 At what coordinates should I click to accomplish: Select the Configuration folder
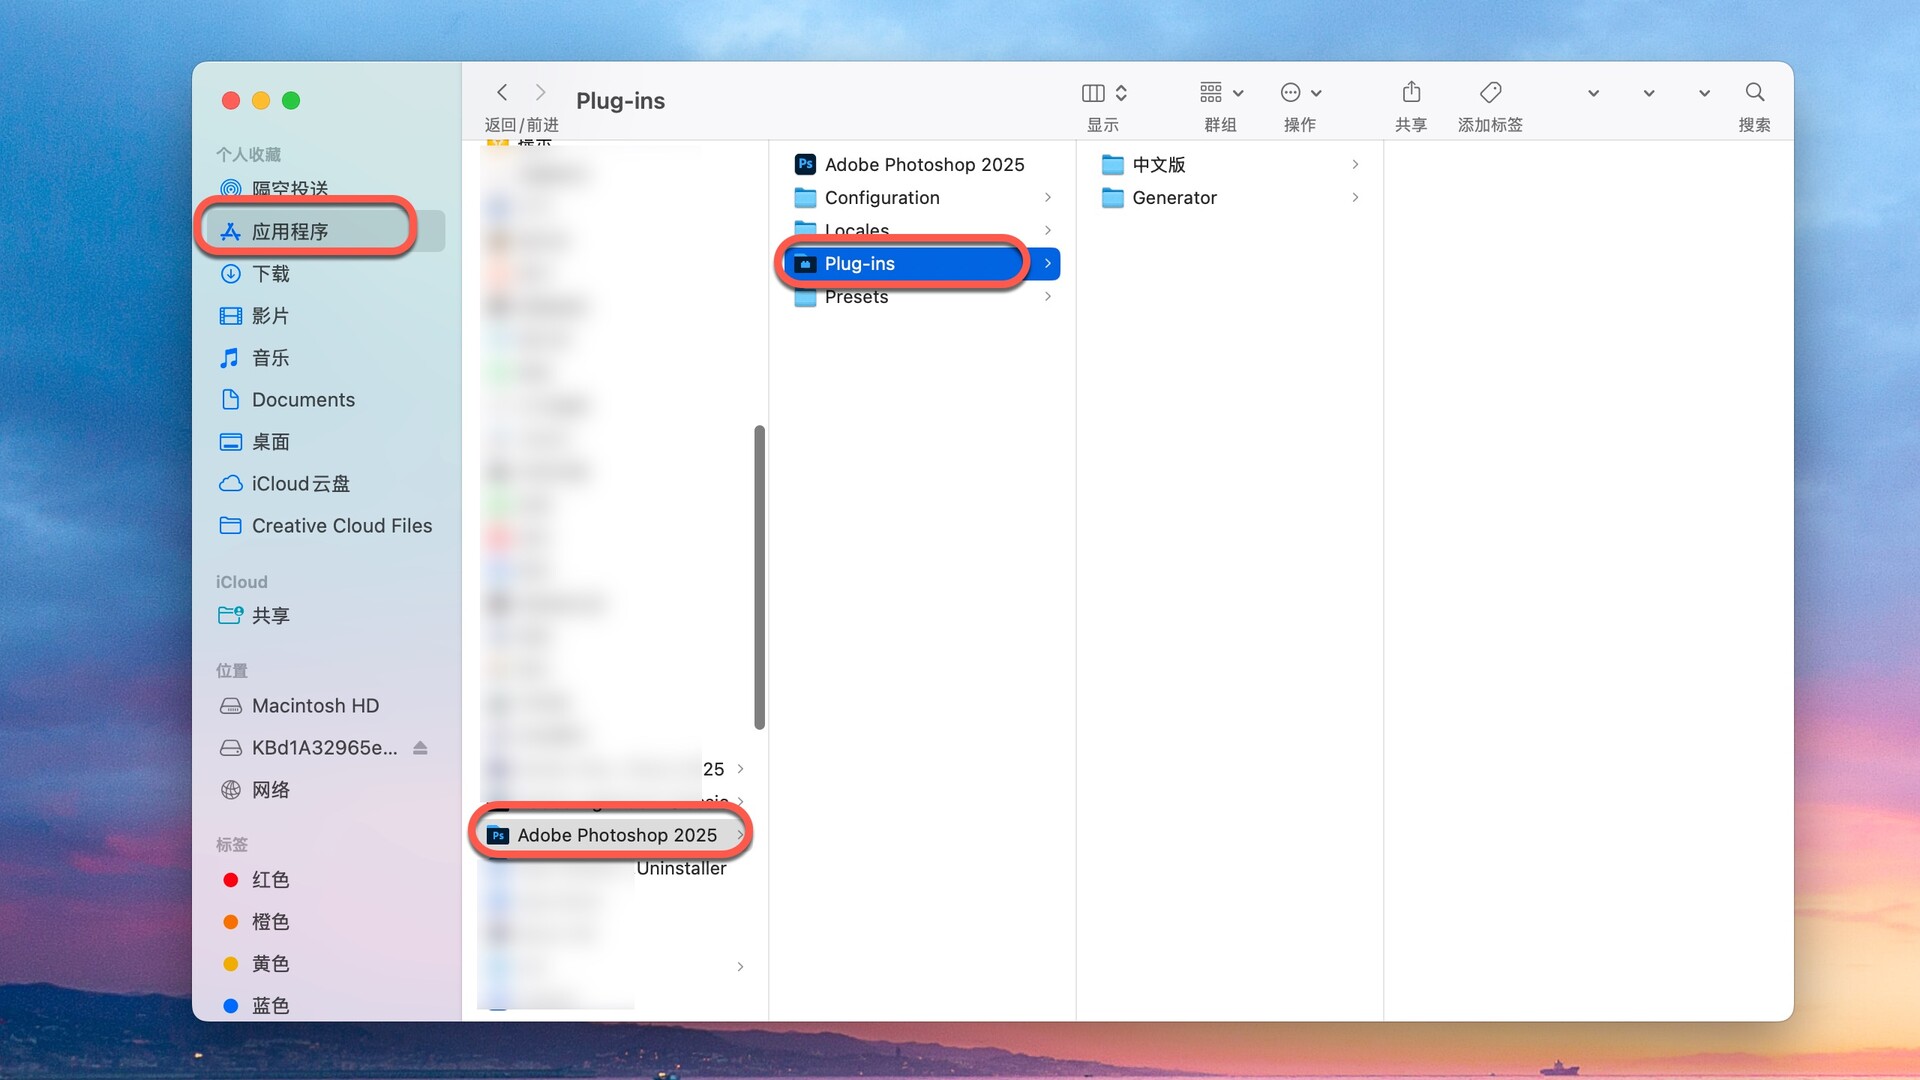pos(881,197)
